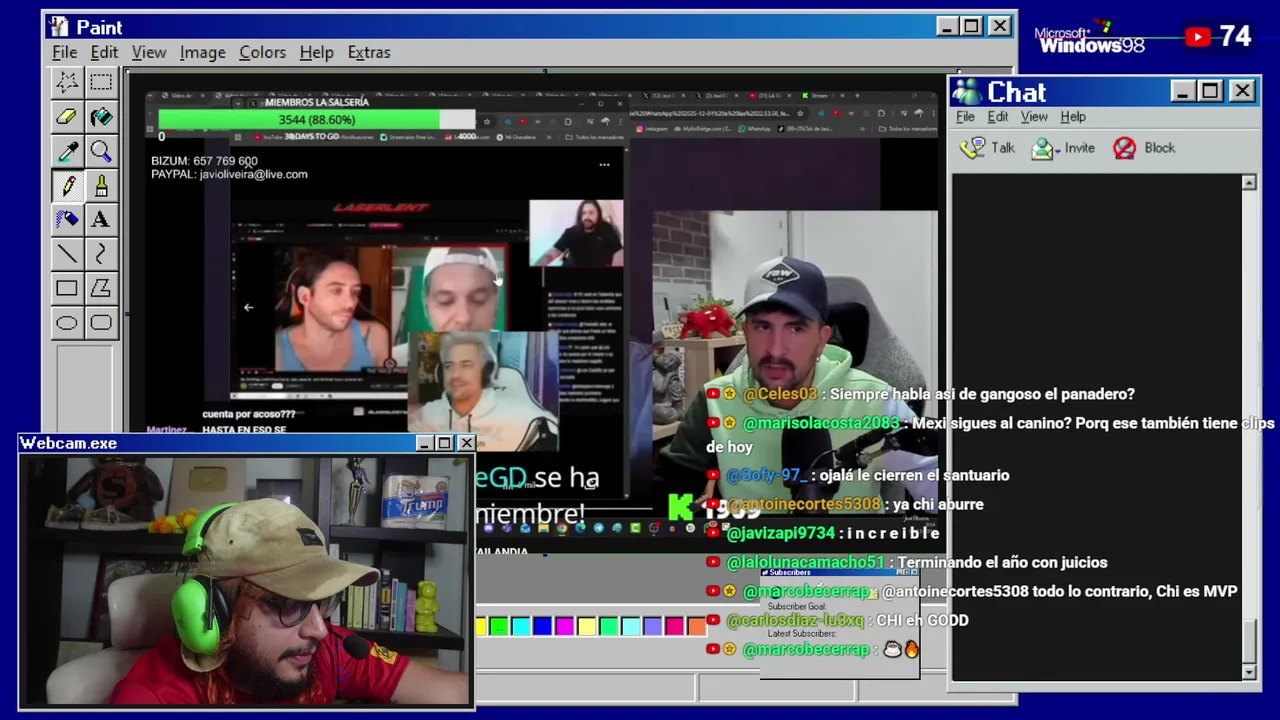
Task: Pick the hot pink color swatch
Action: point(674,627)
